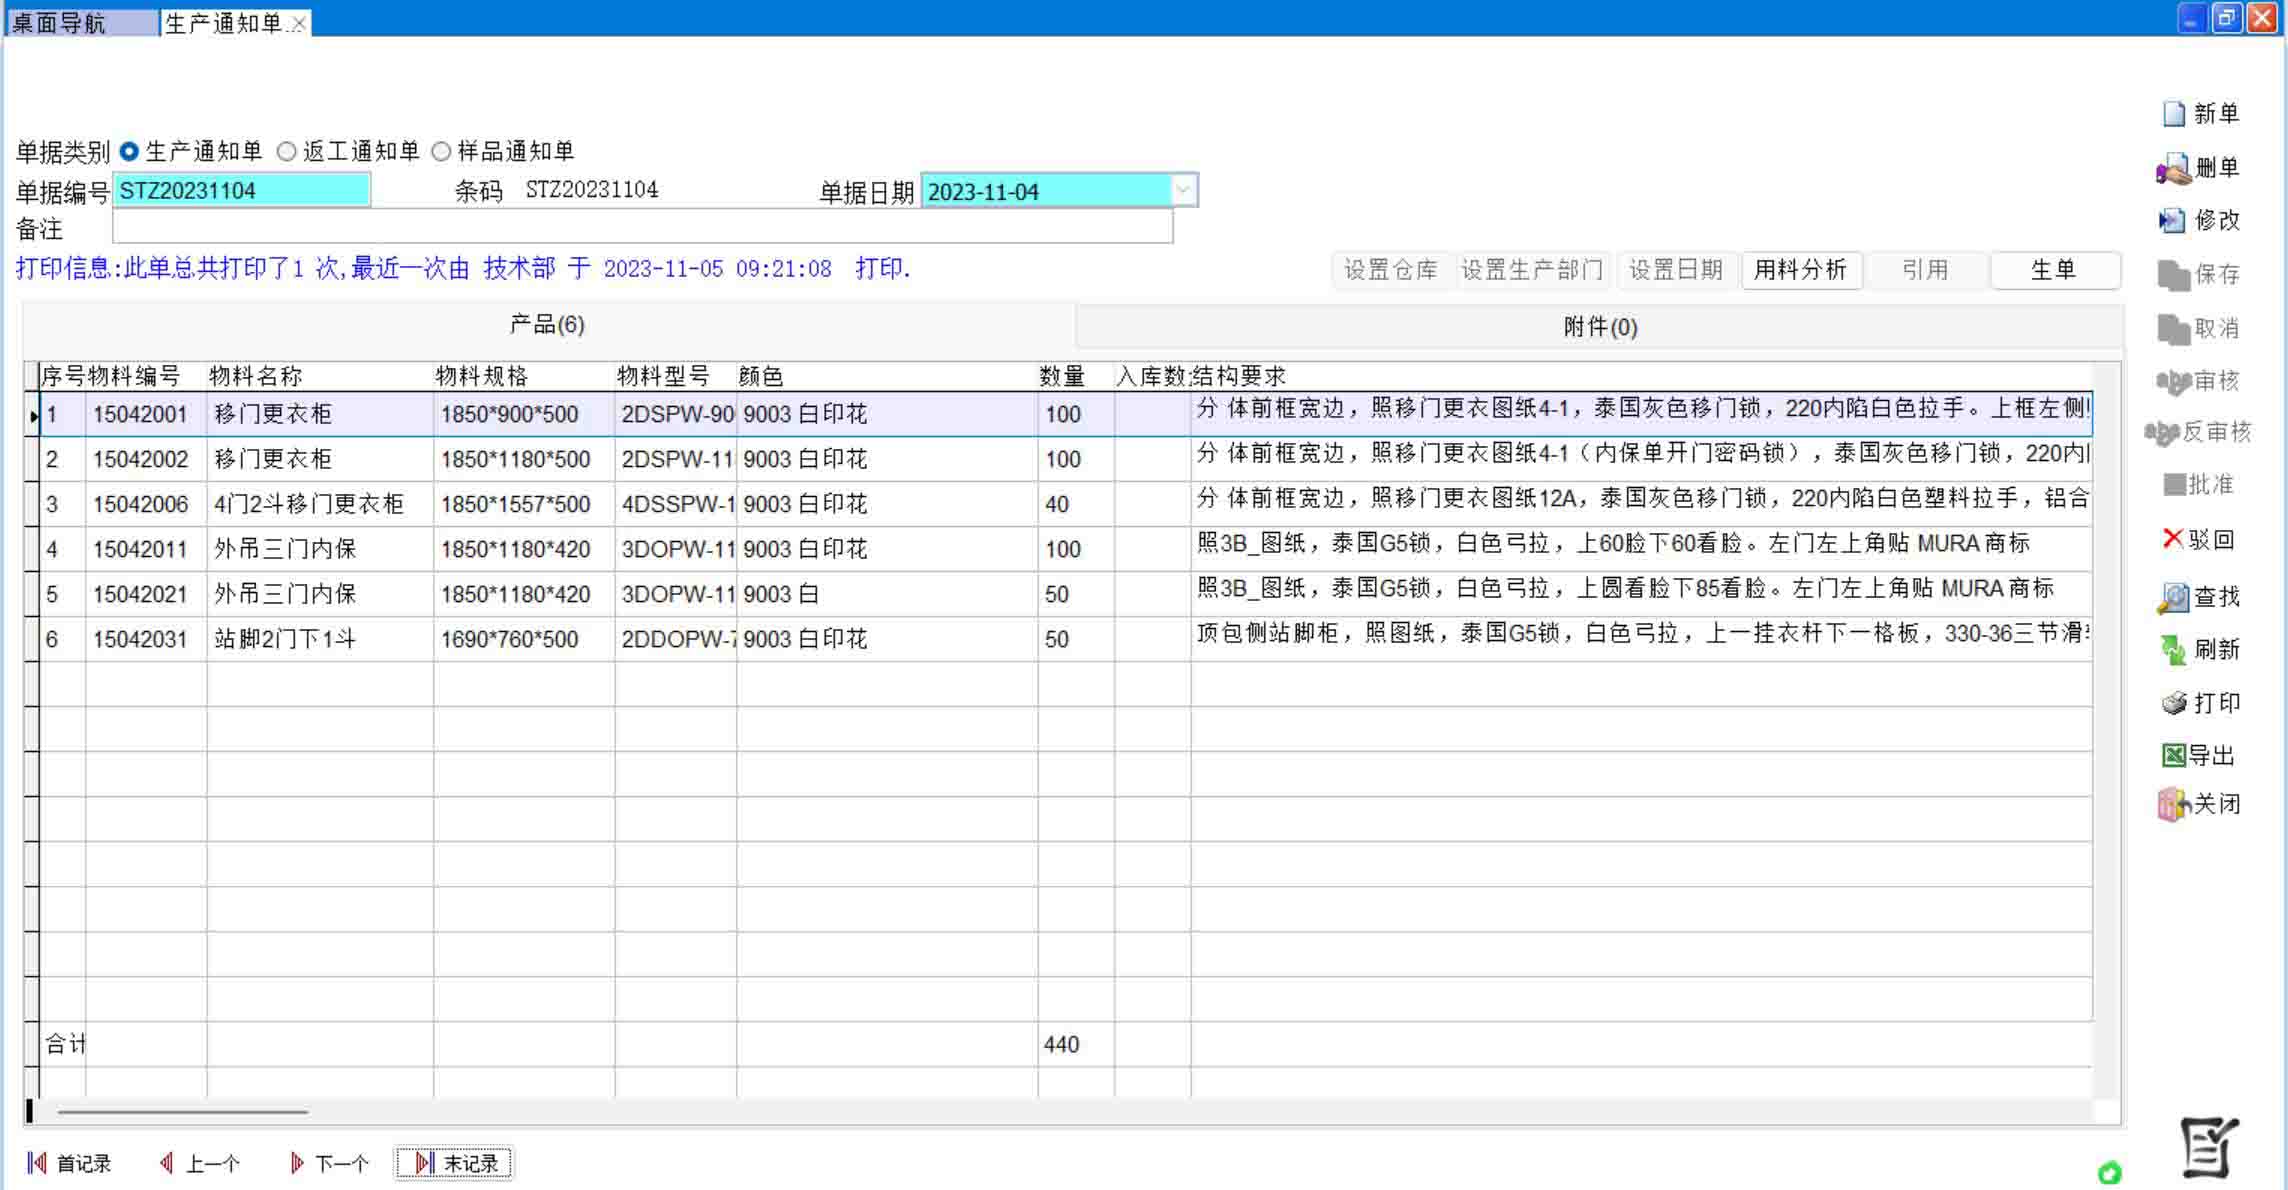Click the 修改 (edit) icon
Viewport: 2288px width, 1190px height.
2172,221
